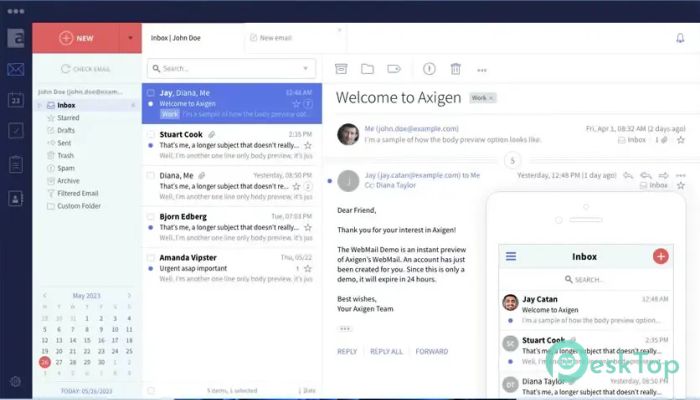Tick checkbox for Stuart Cook email
This screenshot has width=700, height=400.
tap(151, 134)
